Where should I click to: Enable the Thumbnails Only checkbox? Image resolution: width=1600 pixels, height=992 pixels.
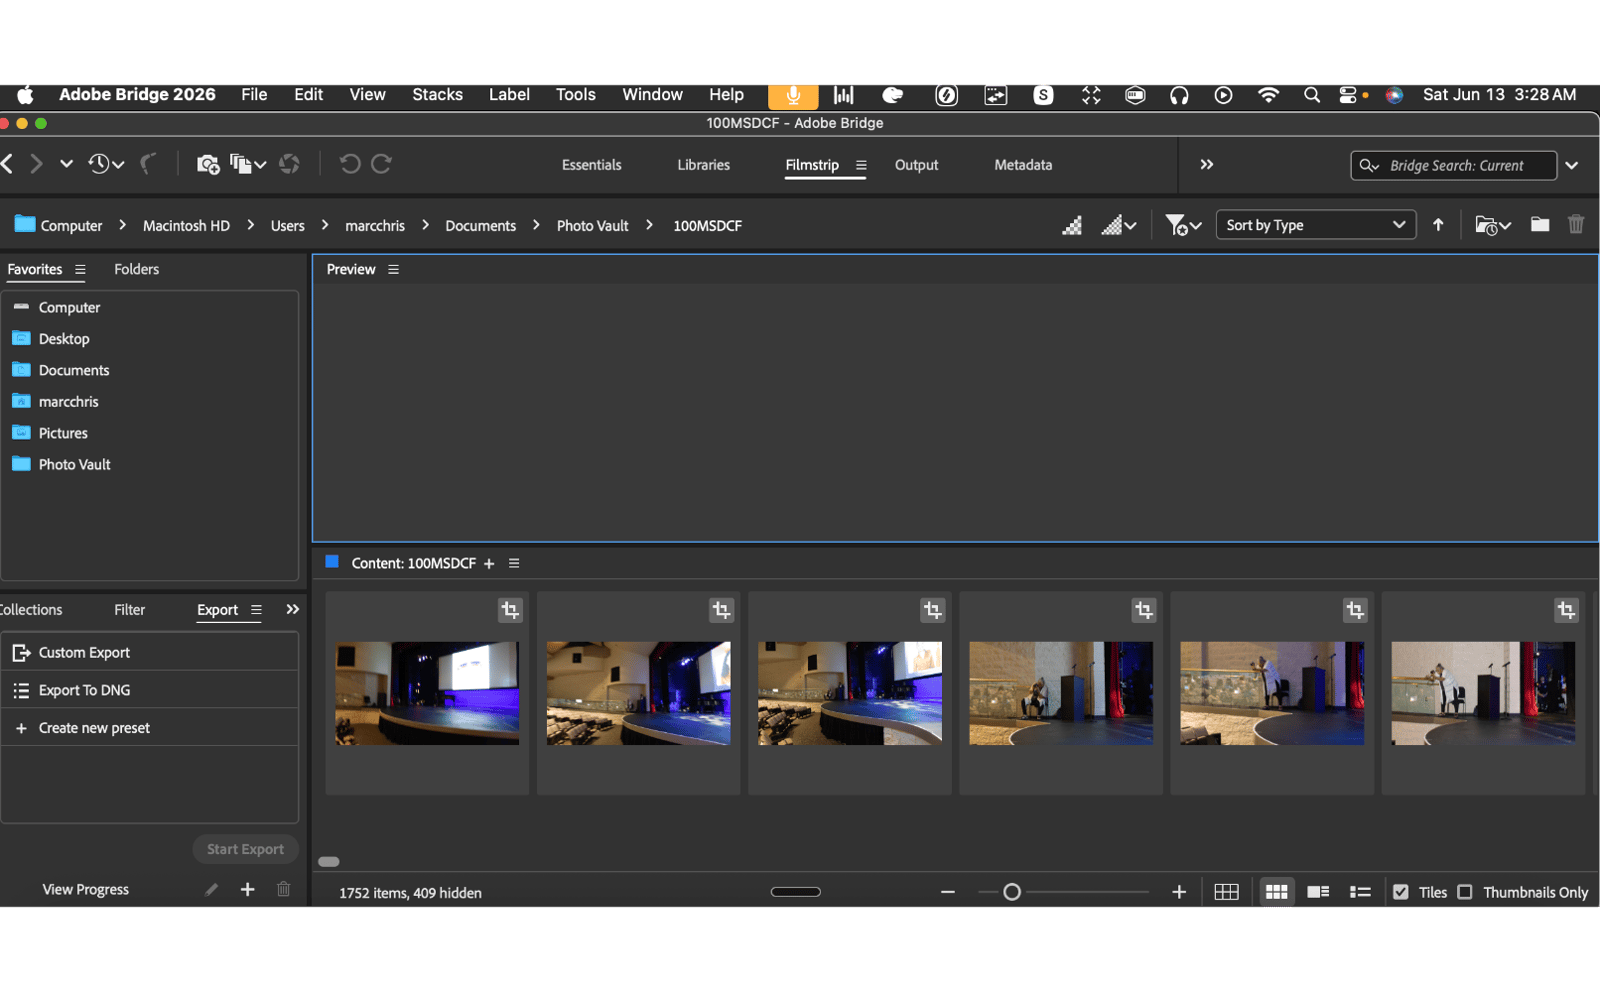[x=1465, y=892]
